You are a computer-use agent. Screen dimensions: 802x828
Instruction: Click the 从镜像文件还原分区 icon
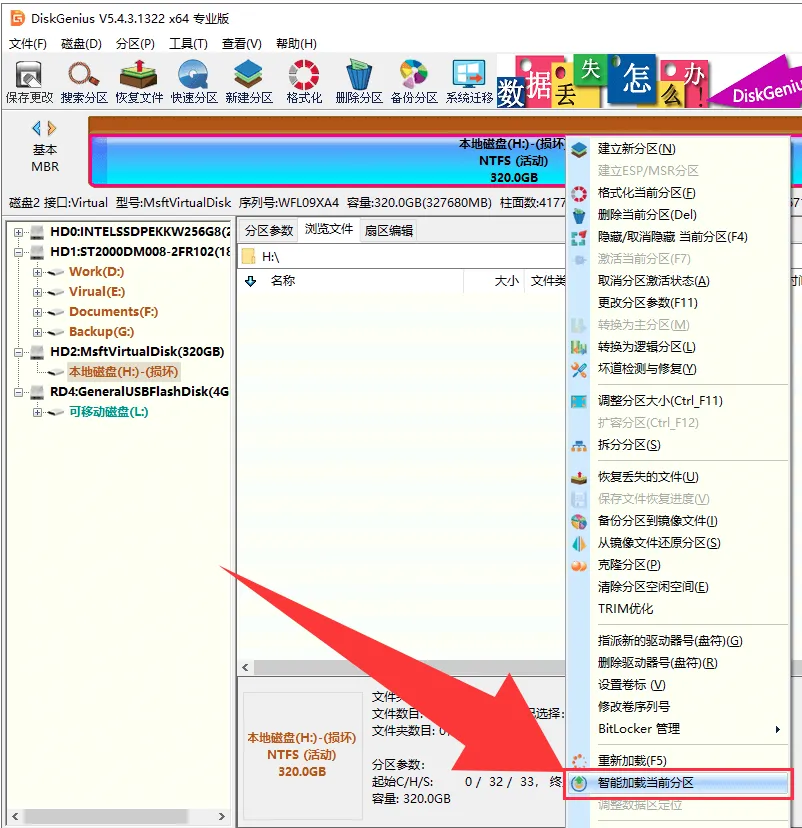point(579,543)
